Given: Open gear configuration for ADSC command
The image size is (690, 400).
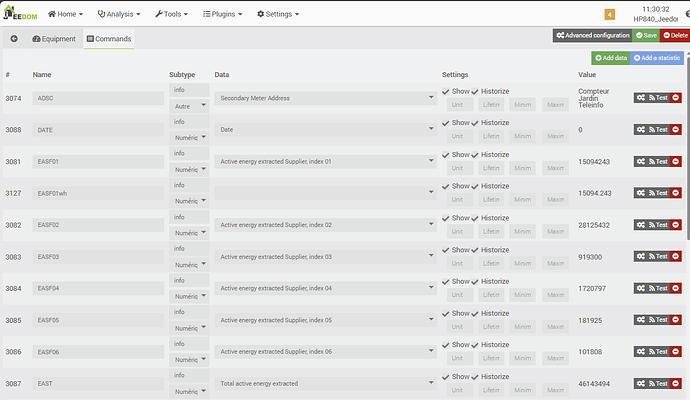Looking at the screenshot, I should click(x=640, y=98).
